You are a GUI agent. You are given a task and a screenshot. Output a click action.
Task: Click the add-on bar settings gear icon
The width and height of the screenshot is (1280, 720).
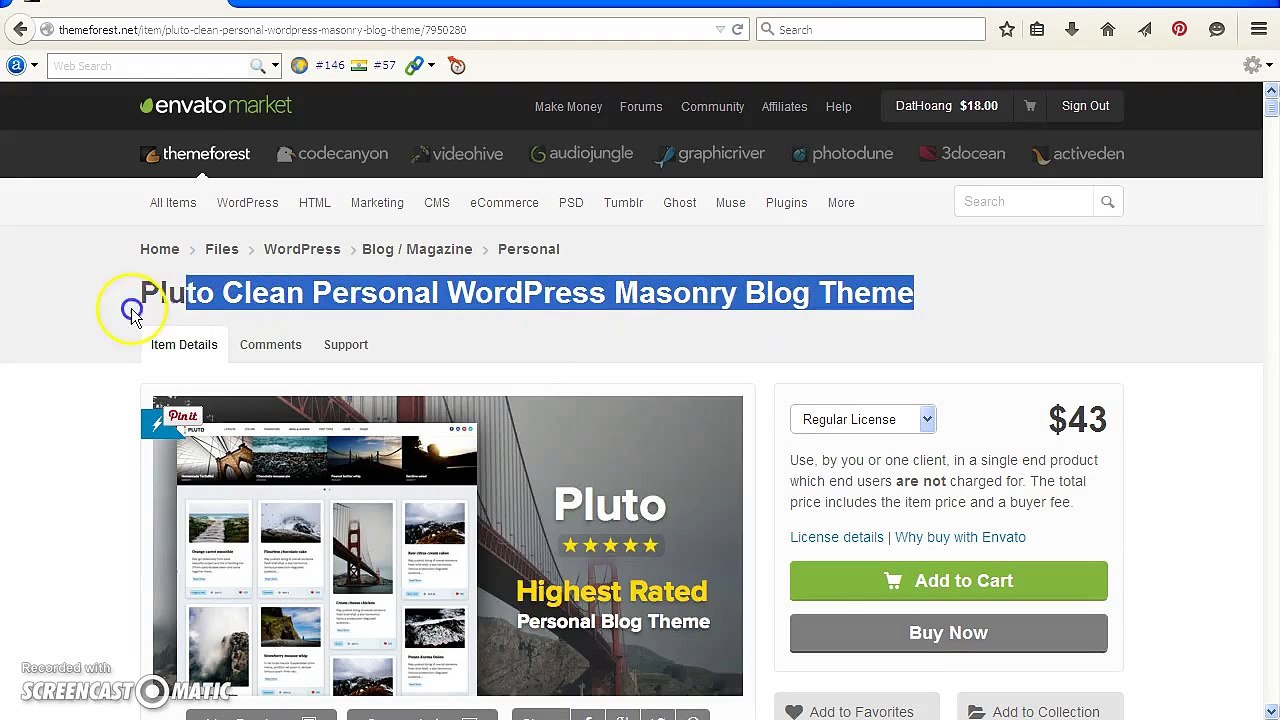[x=1252, y=65]
